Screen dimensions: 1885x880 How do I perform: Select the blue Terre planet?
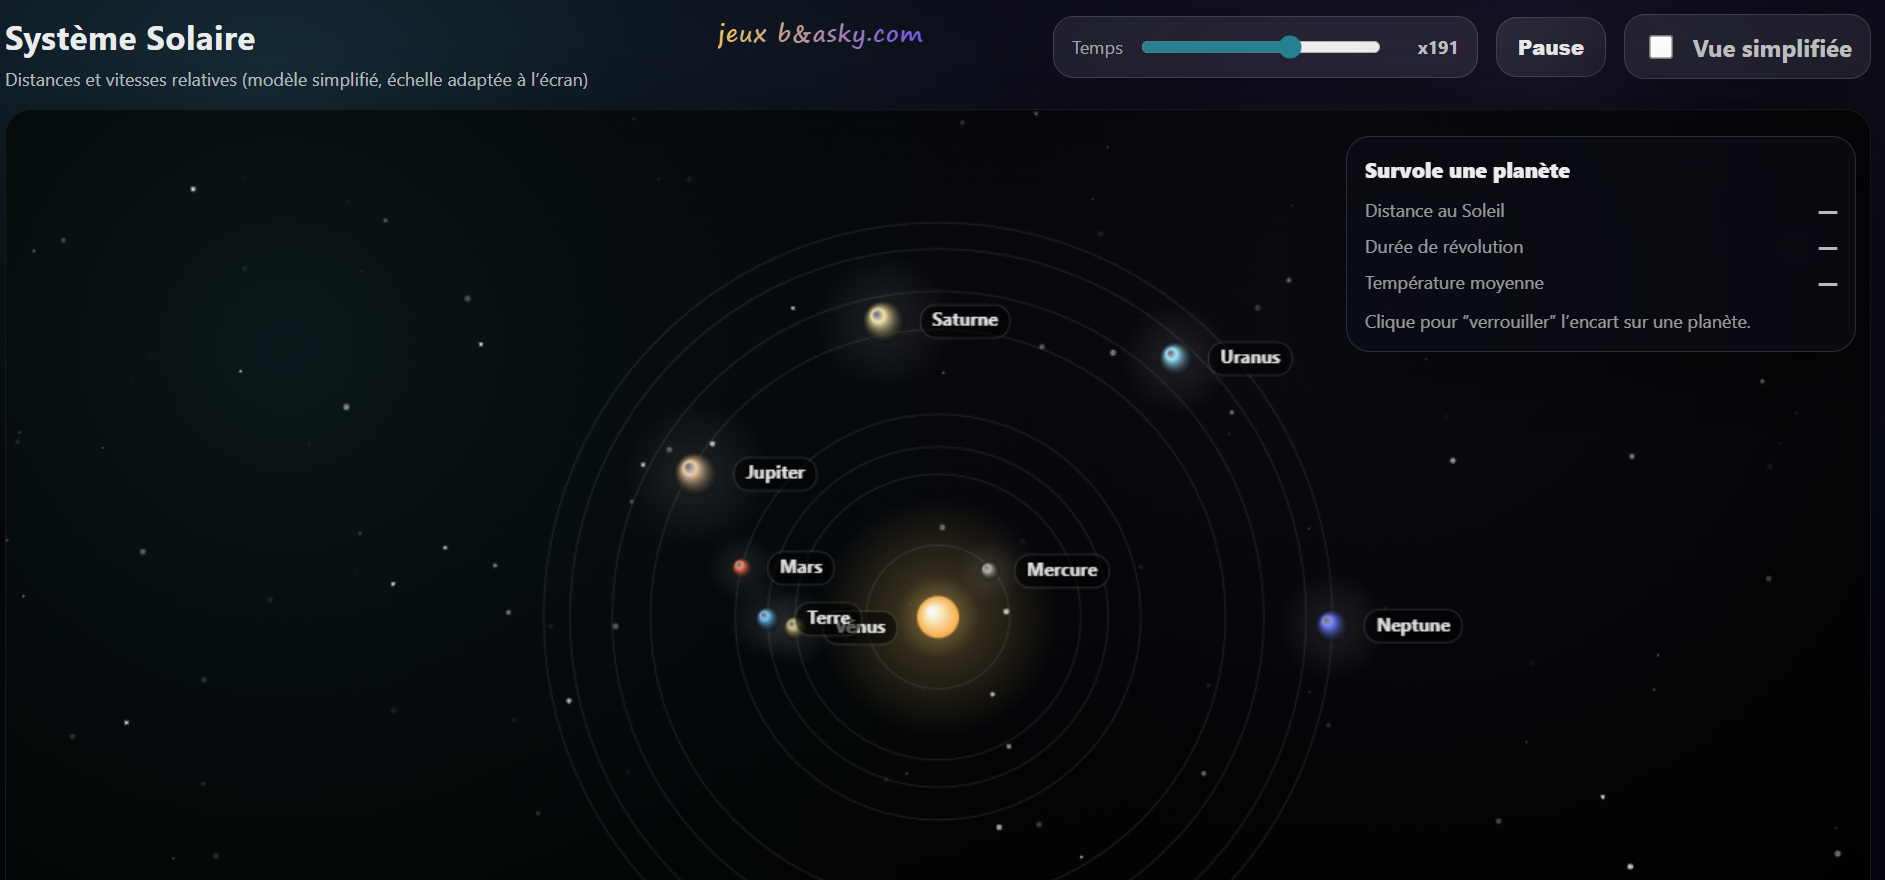tap(766, 617)
